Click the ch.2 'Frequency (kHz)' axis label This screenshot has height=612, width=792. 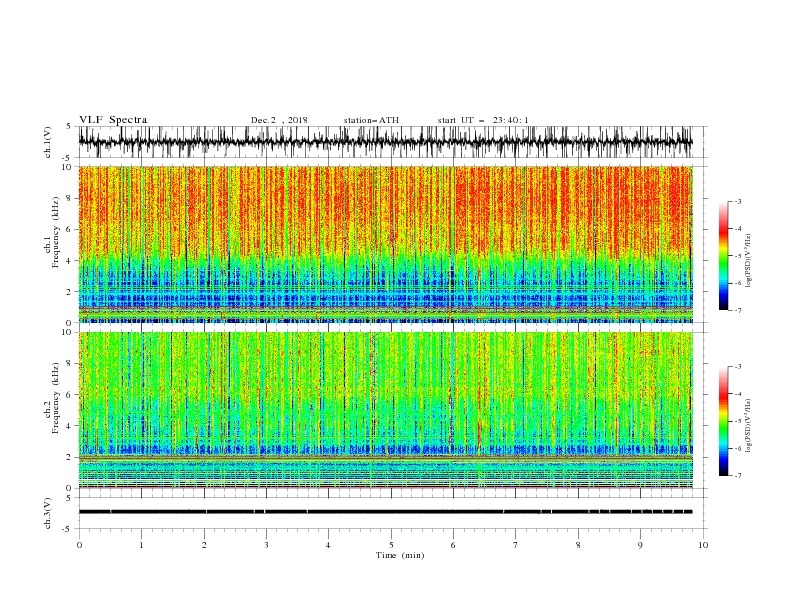click(x=56, y=397)
